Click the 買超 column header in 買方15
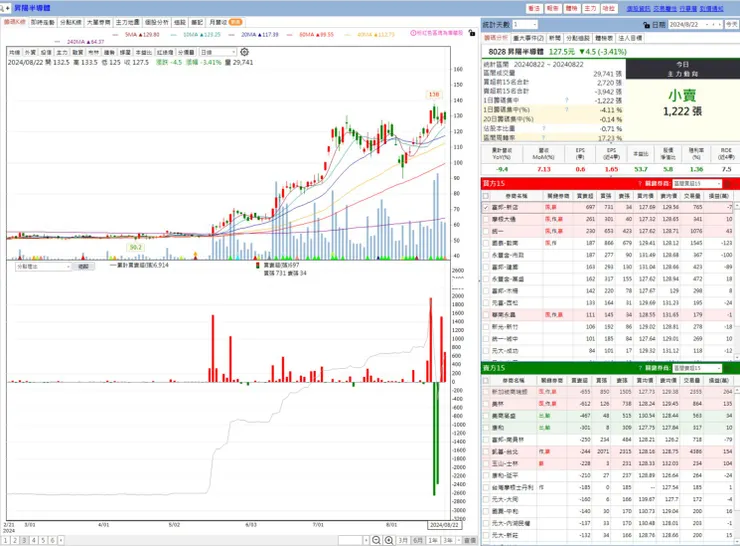 coord(585,195)
